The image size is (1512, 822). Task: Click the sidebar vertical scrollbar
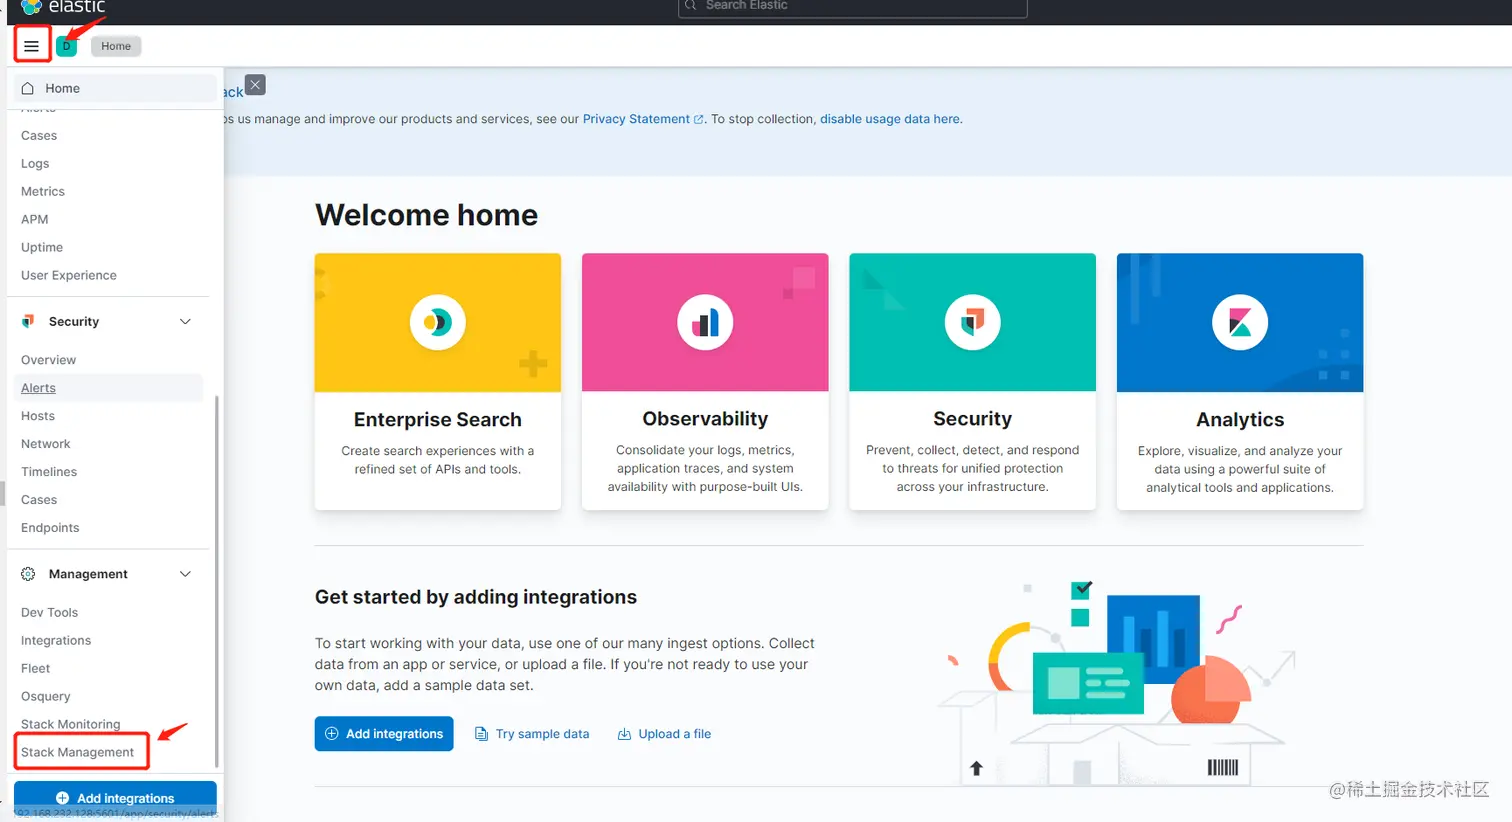tap(216, 580)
